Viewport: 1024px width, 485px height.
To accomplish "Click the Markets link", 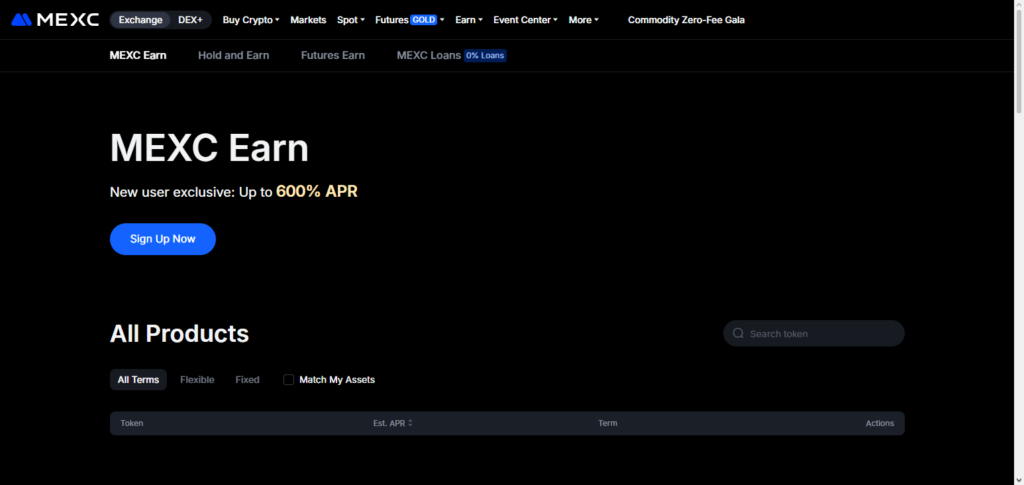I will [x=308, y=20].
